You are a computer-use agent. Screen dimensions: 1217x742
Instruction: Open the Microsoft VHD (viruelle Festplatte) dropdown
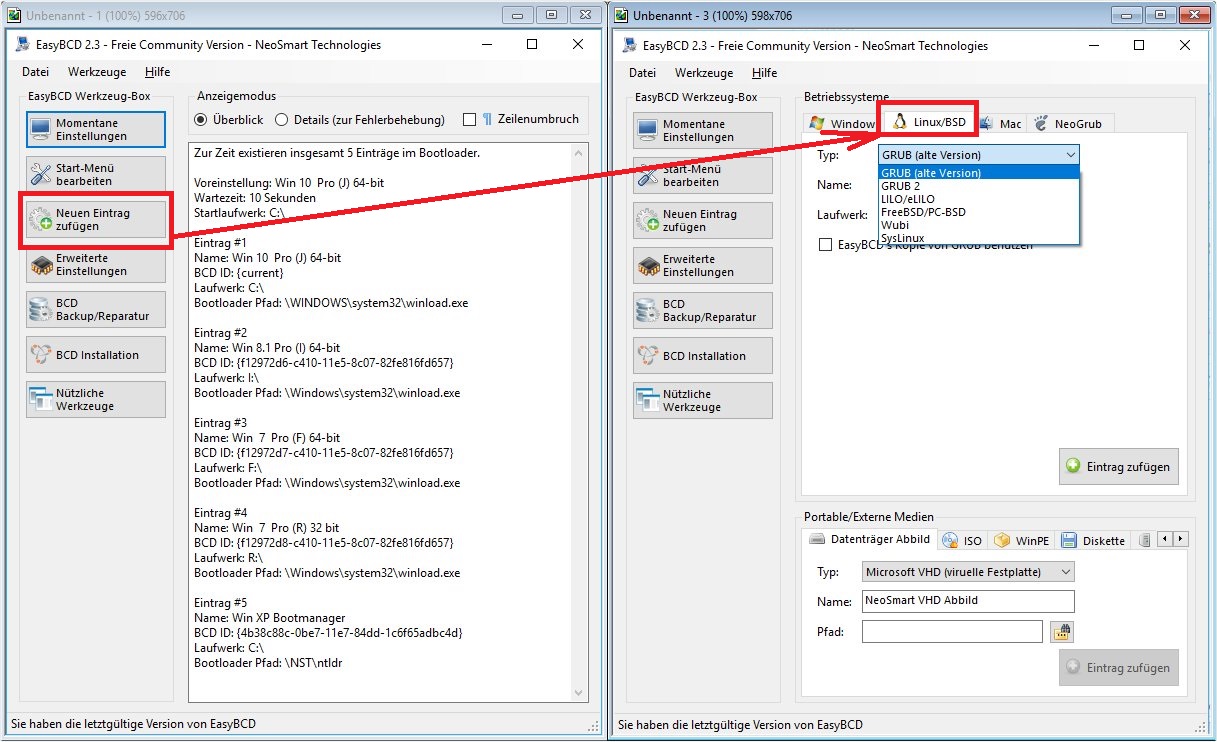pyautogui.click(x=968, y=572)
